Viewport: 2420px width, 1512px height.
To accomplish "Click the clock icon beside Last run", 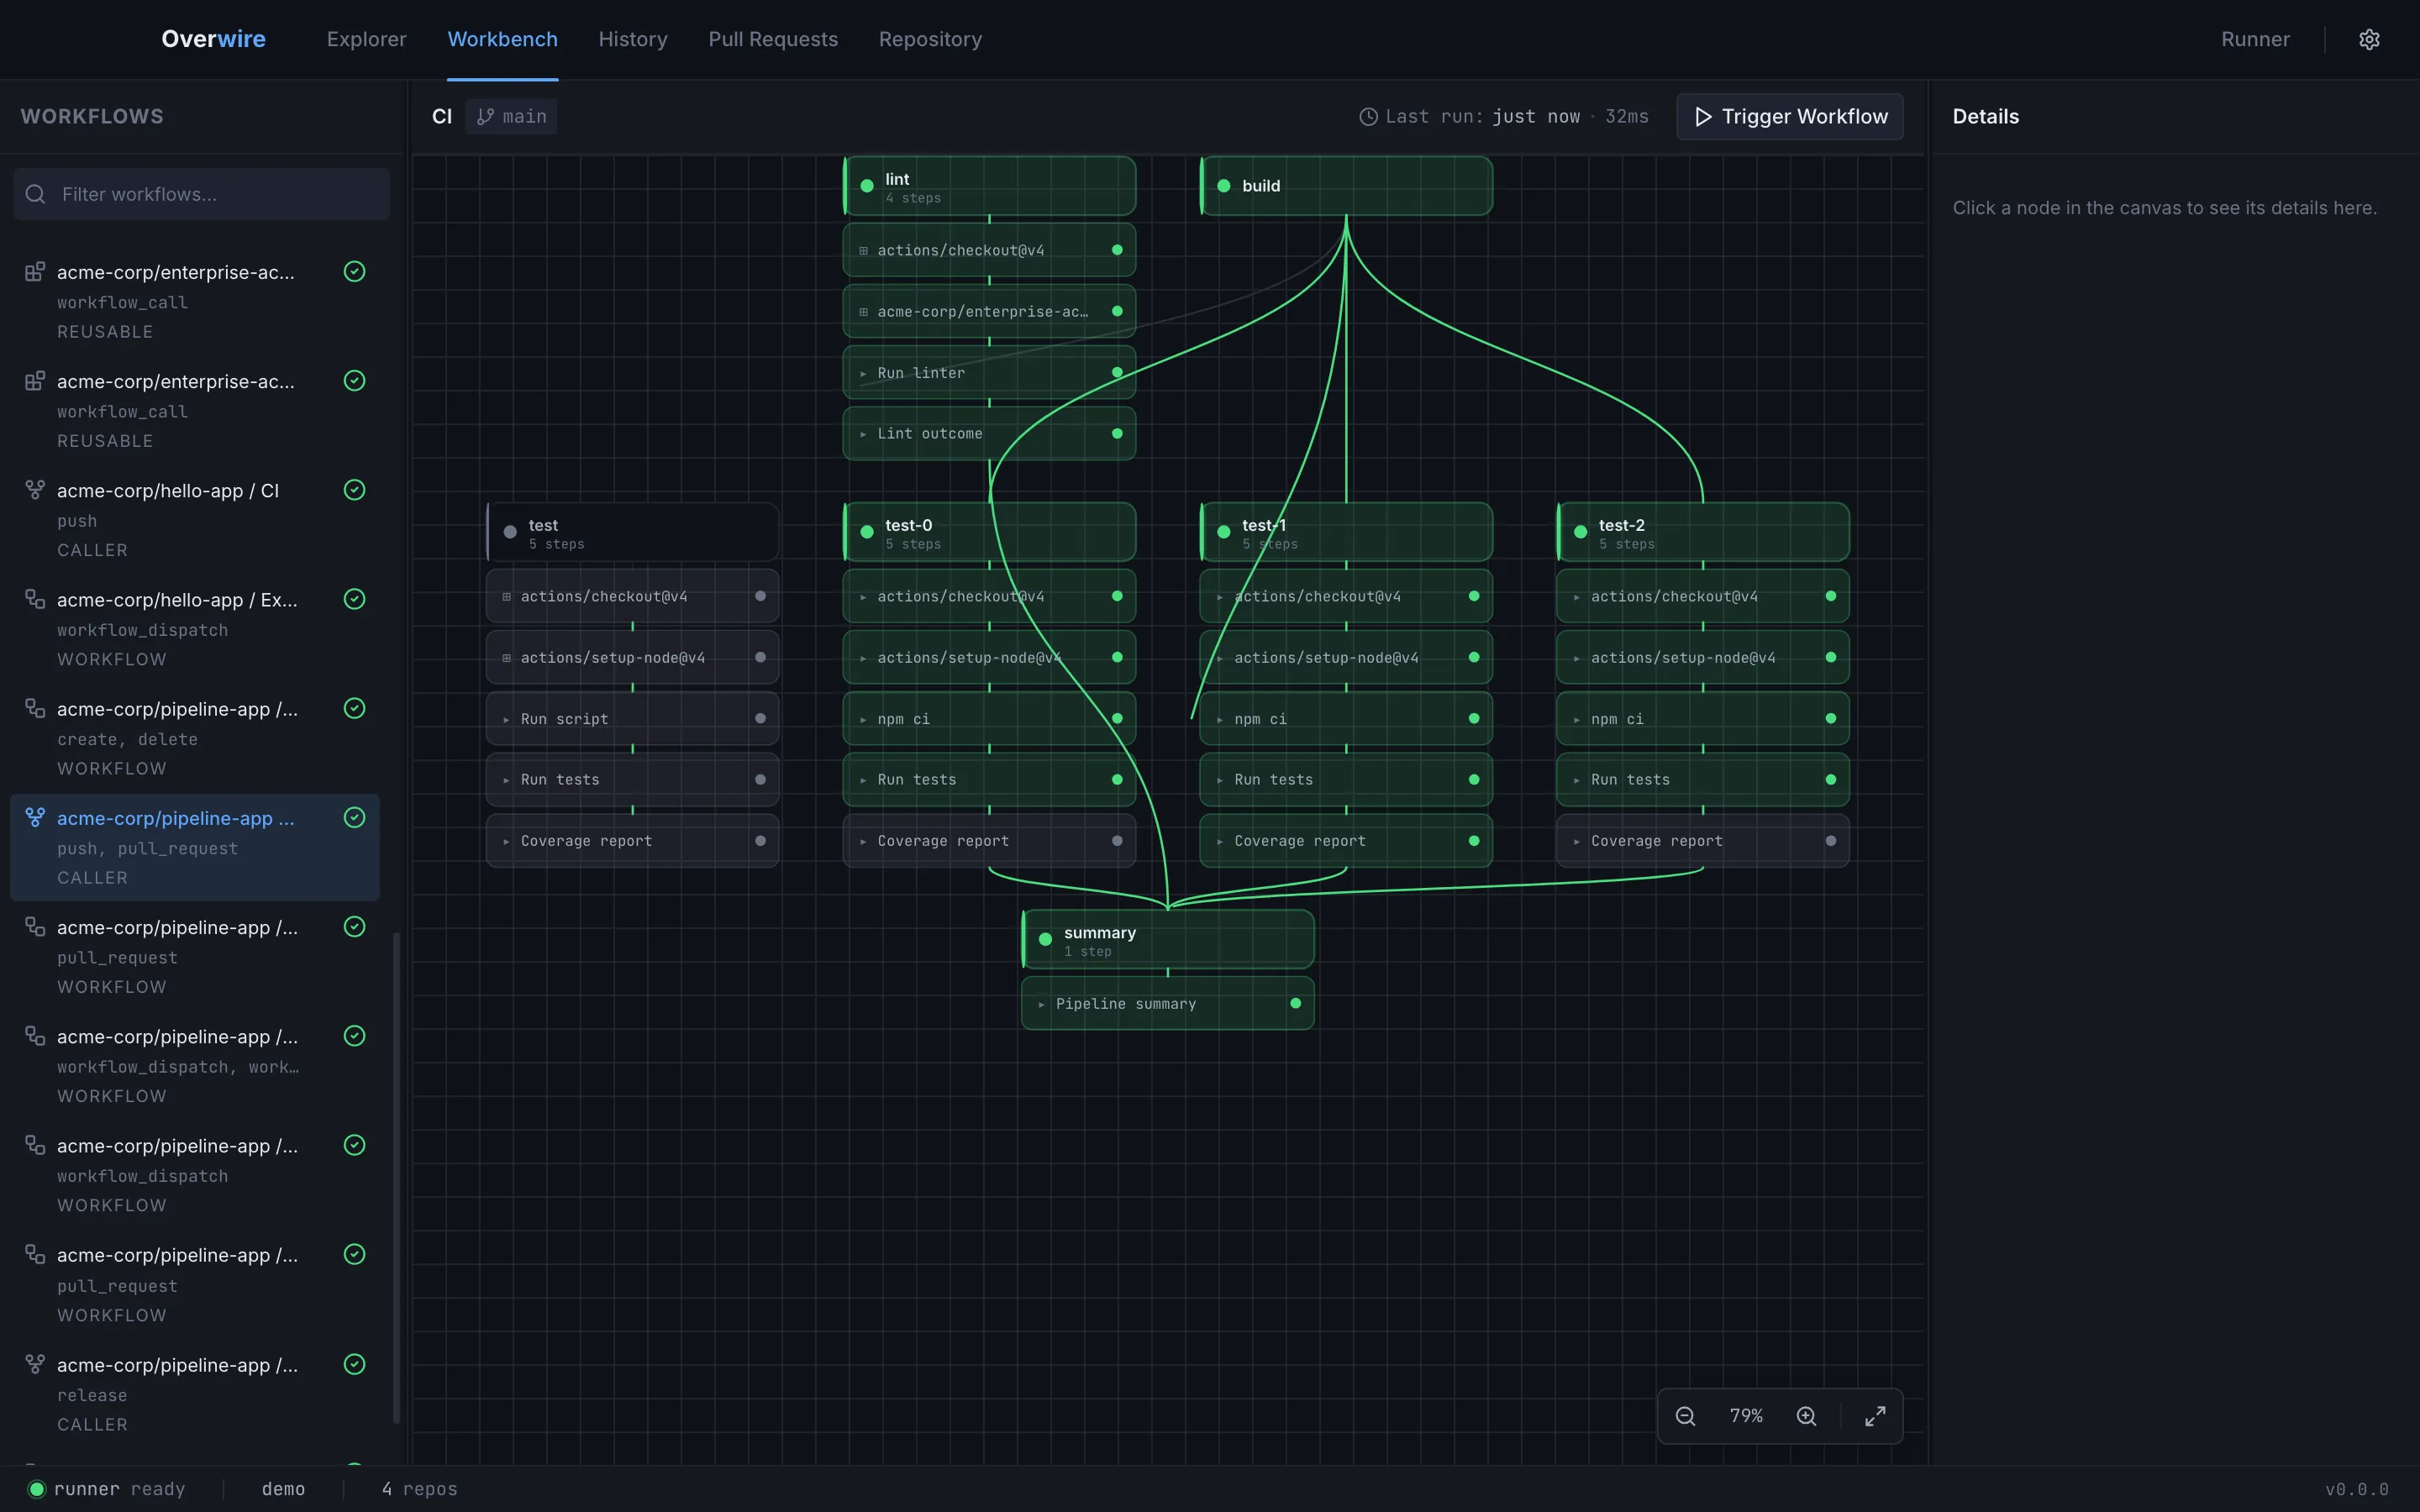I will point(1368,117).
